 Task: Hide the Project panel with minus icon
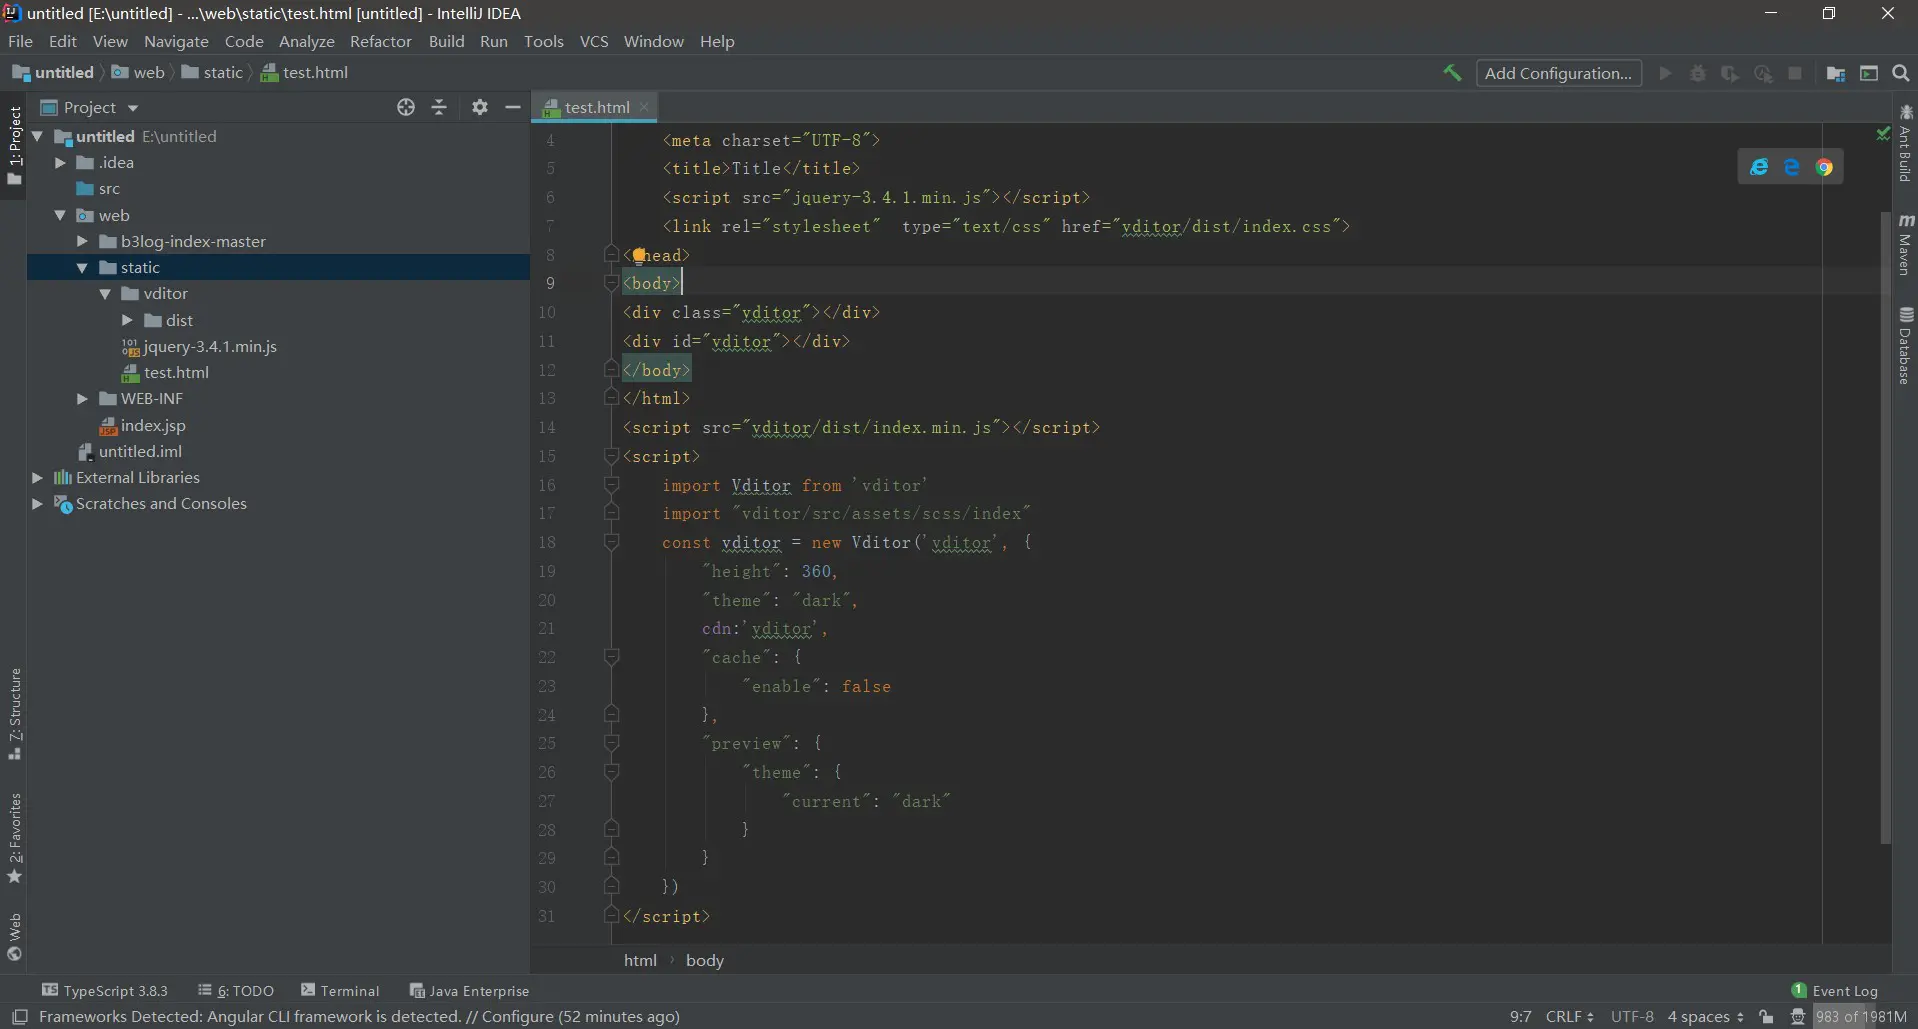513,107
